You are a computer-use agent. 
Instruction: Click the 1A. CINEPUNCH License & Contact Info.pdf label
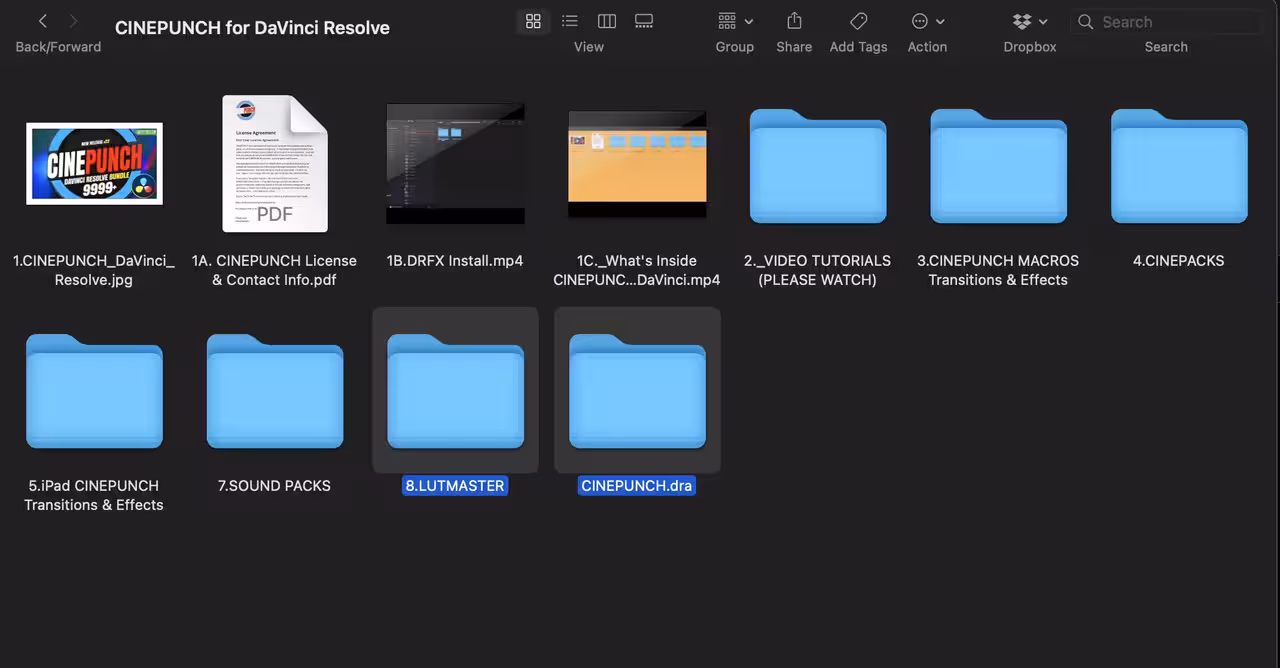click(275, 270)
